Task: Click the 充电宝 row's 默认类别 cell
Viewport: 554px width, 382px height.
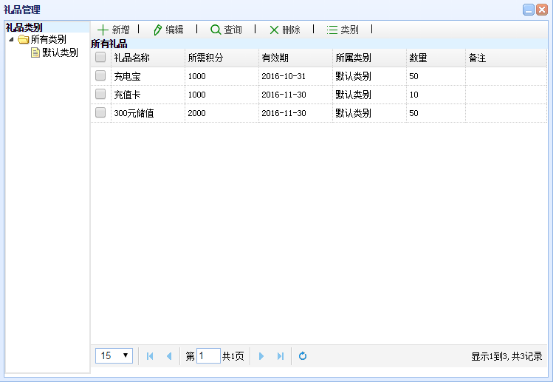Action: click(x=369, y=76)
